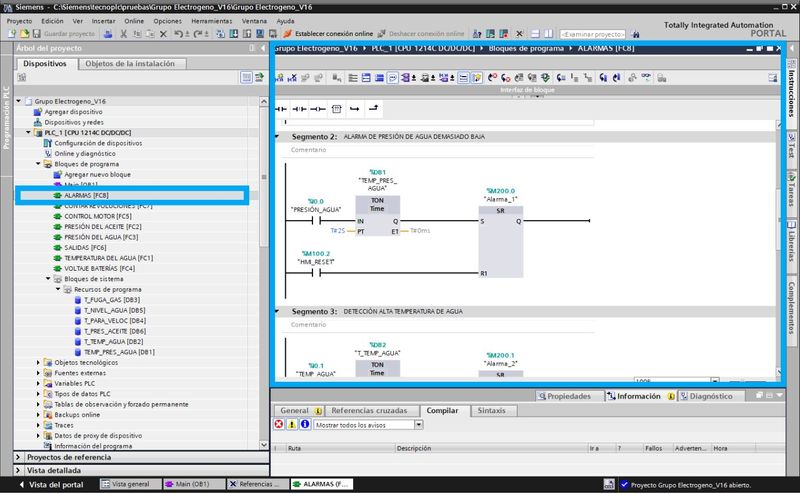Click the open project icon
The height and width of the screenshot is (494, 800).
[x=24, y=34]
